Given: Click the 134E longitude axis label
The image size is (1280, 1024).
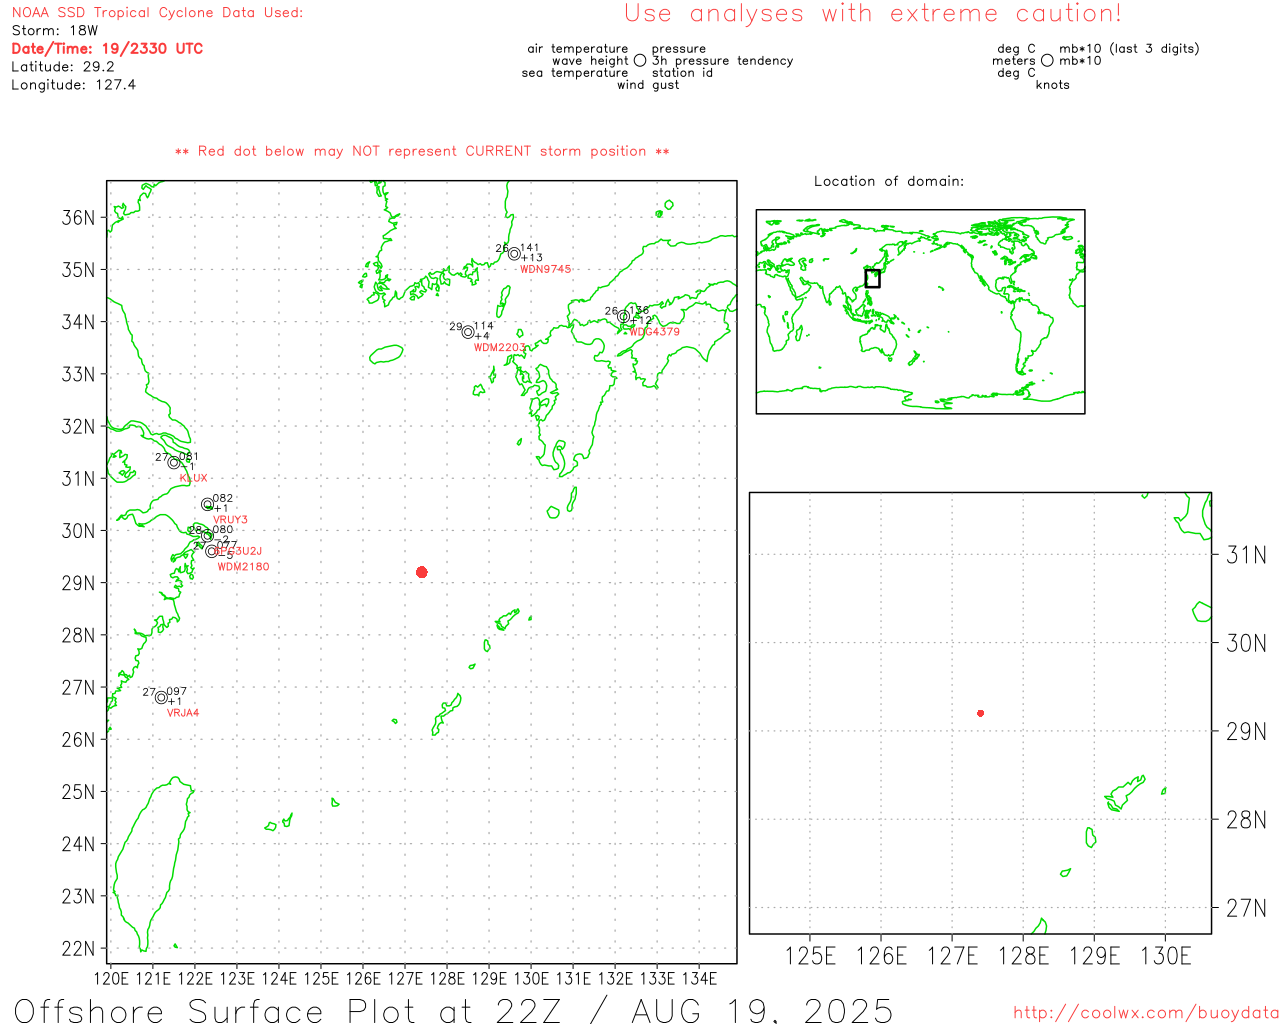Looking at the screenshot, I should [x=699, y=979].
